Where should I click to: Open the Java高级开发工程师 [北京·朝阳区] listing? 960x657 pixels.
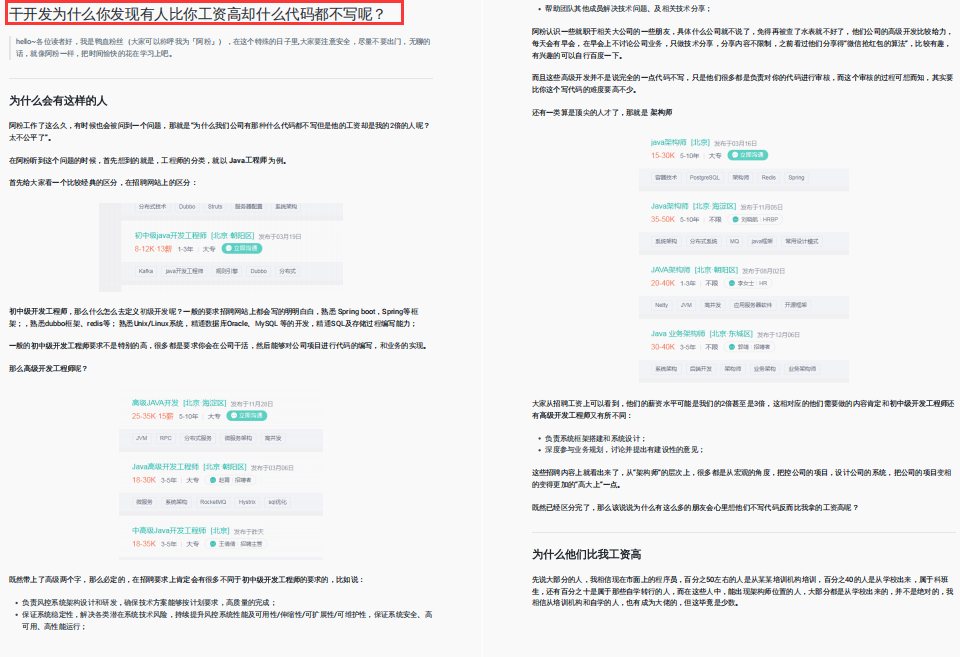click(x=189, y=467)
